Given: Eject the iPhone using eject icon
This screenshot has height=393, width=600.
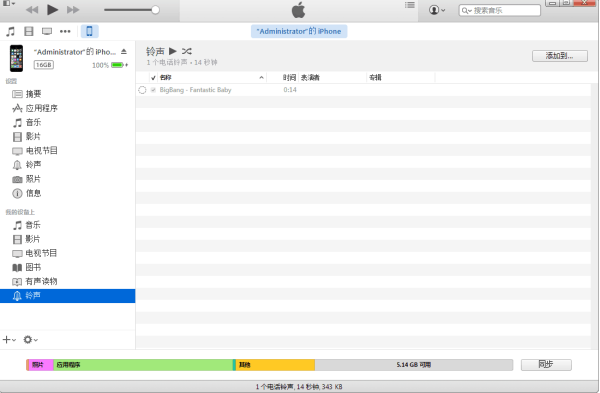Looking at the screenshot, I should (124, 51).
